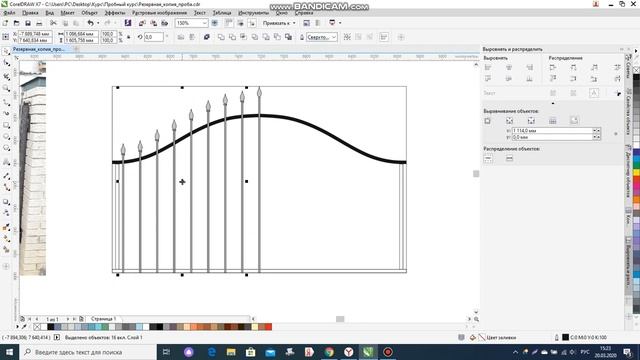640x360 pixels.
Task: Toggle align to page edge option
Action: [x=509, y=121]
